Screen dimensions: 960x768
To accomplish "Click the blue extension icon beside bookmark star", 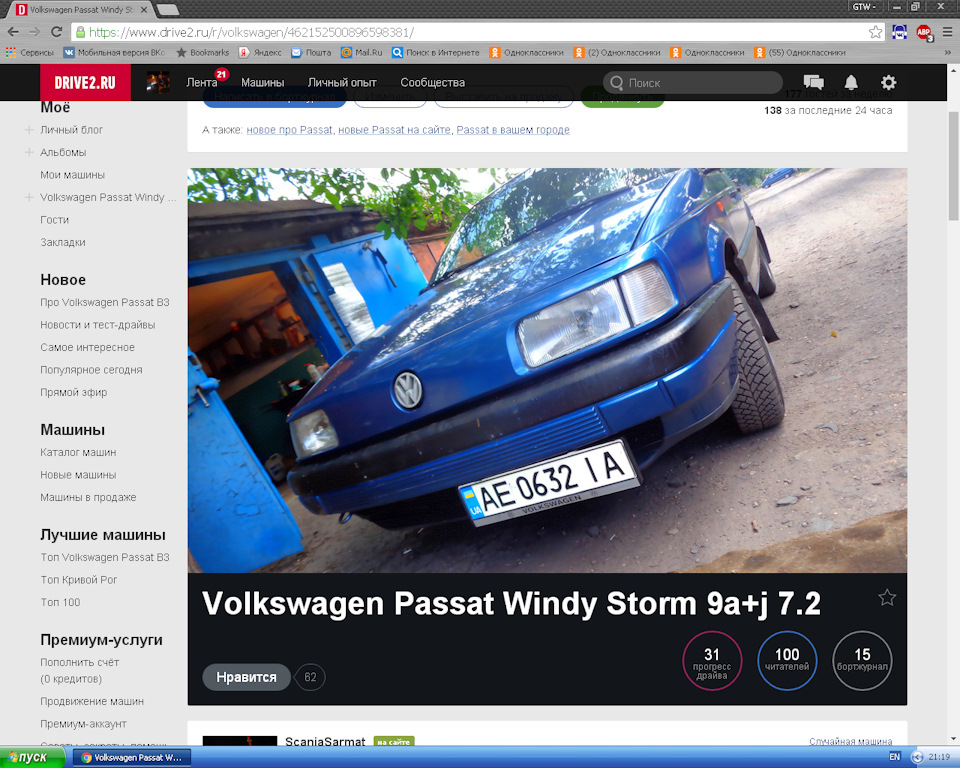I will (x=899, y=32).
